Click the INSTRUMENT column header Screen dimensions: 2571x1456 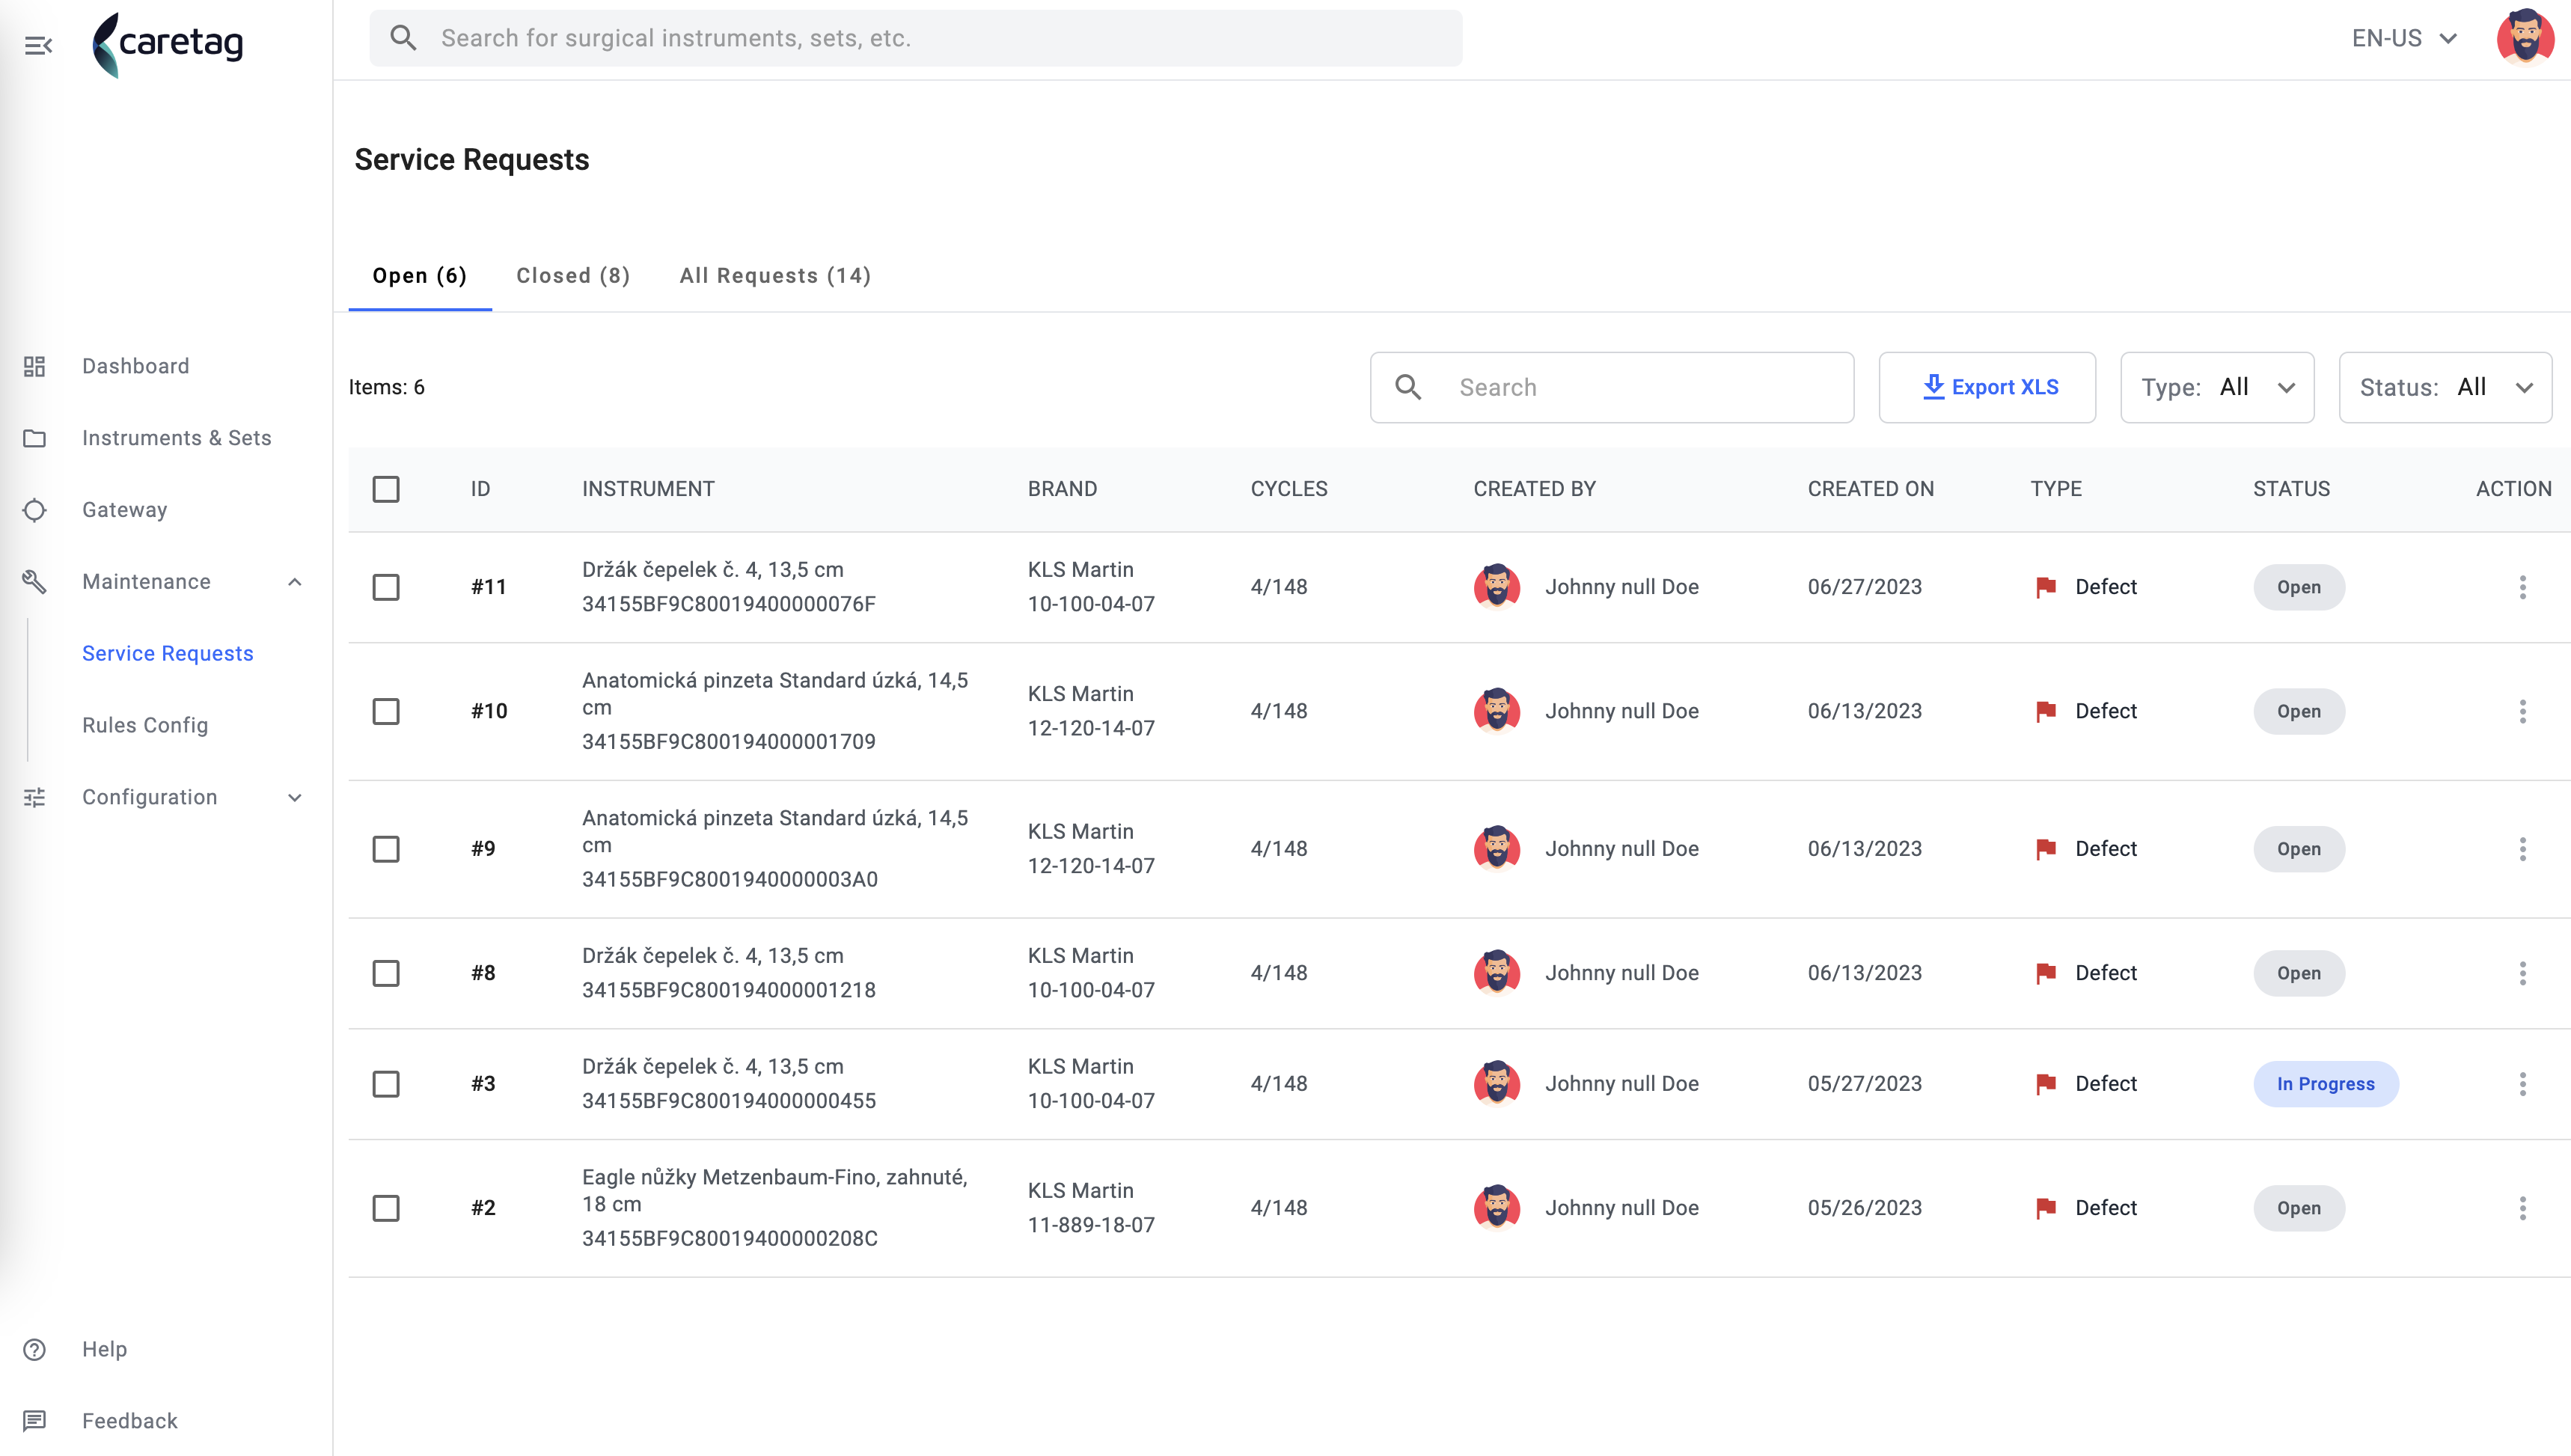click(x=648, y=489)
